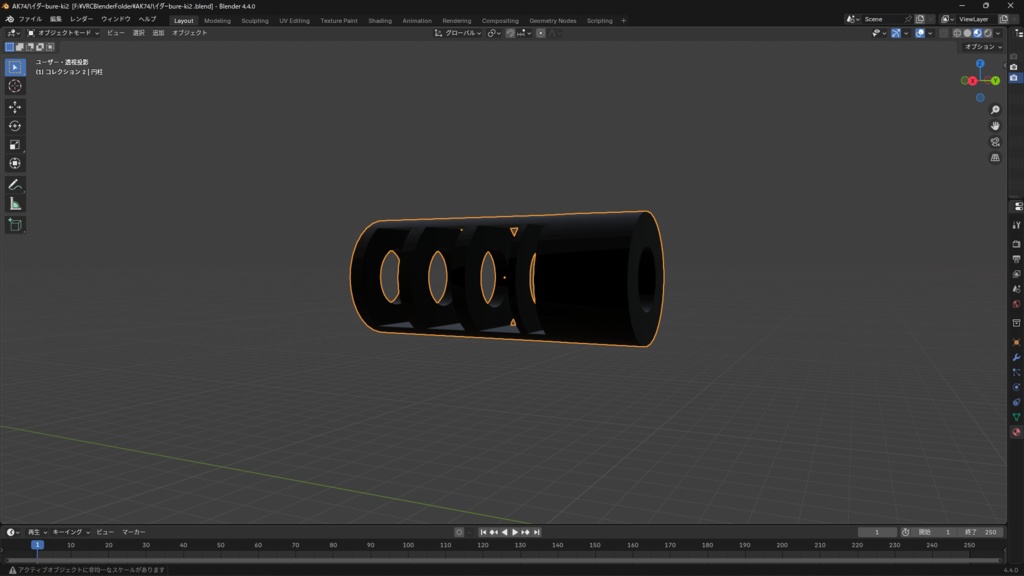Select the Annotate pencil tool
The height and width of the screenshot is (576, 1024).
coord(15,185)
